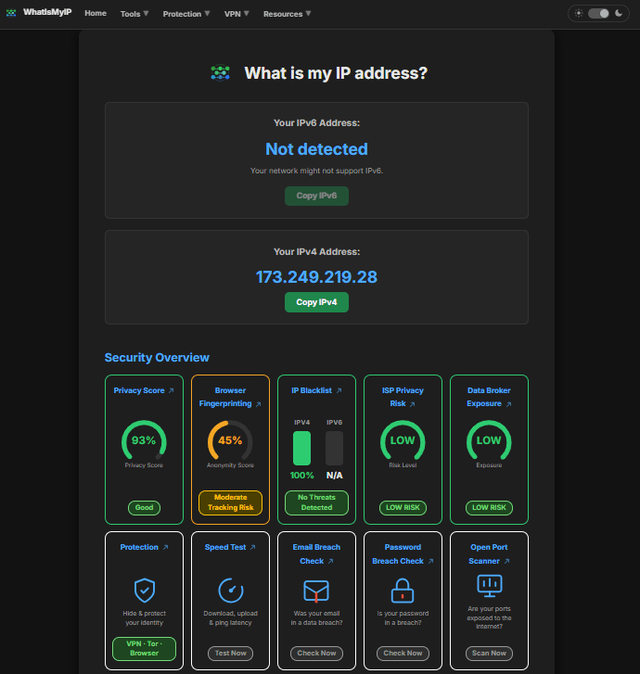Go to Home in the navbar

[95, 13]
